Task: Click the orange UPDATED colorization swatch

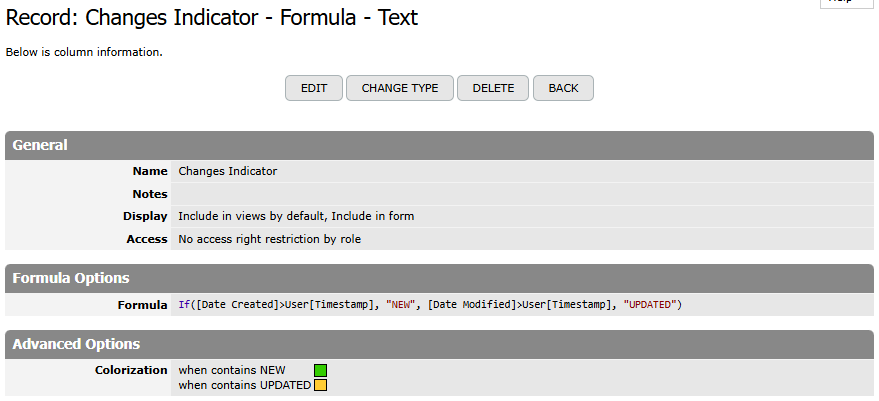Action: tap(321, 385)
